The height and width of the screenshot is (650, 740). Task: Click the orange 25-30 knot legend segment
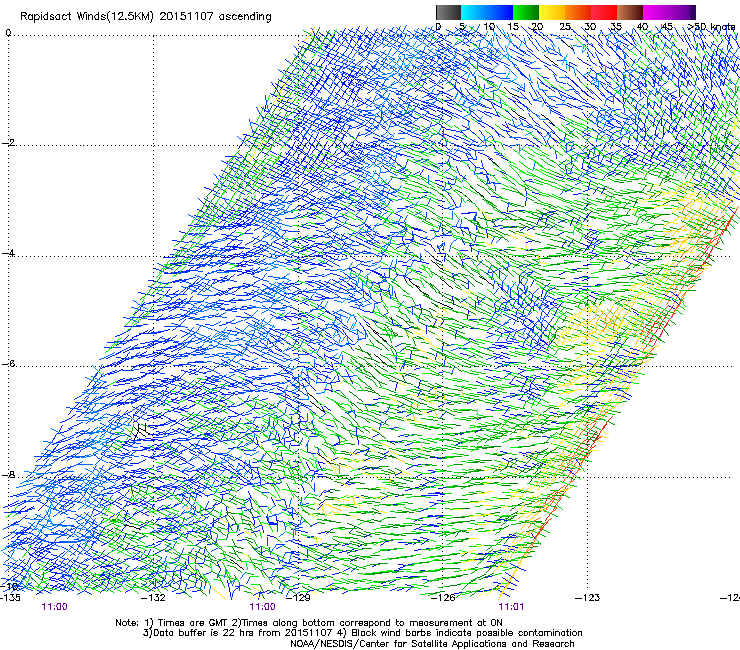tap(578, 12)
